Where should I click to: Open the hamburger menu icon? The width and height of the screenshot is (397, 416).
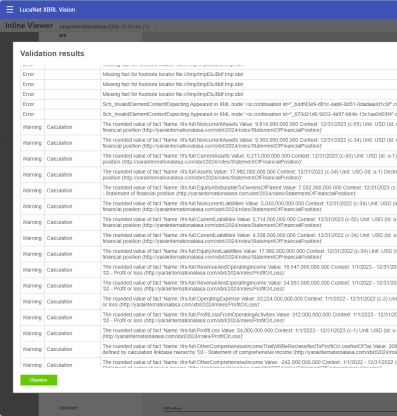click(x=10, y=10)
